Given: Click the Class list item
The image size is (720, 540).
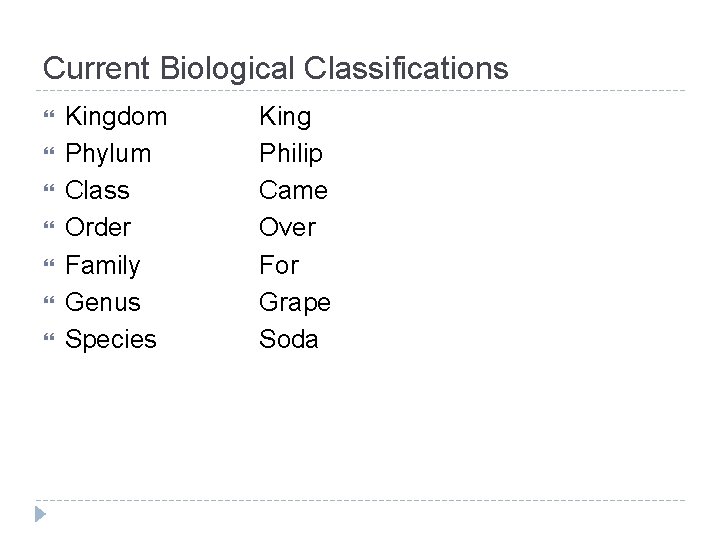Looking at the screenshot, I should coord(97,191).
